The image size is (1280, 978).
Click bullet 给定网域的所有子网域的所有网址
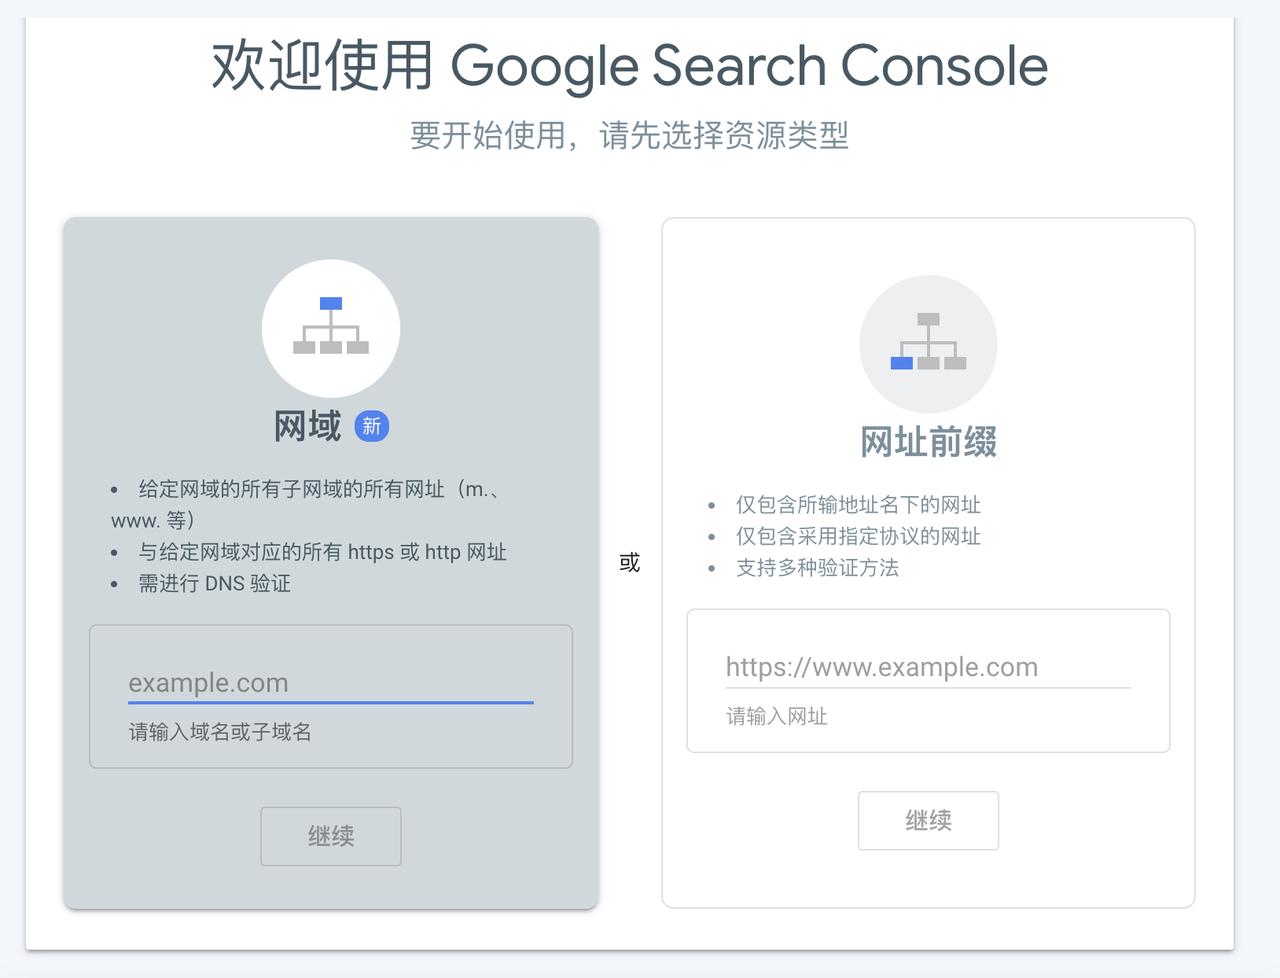[x=306, y=505]
